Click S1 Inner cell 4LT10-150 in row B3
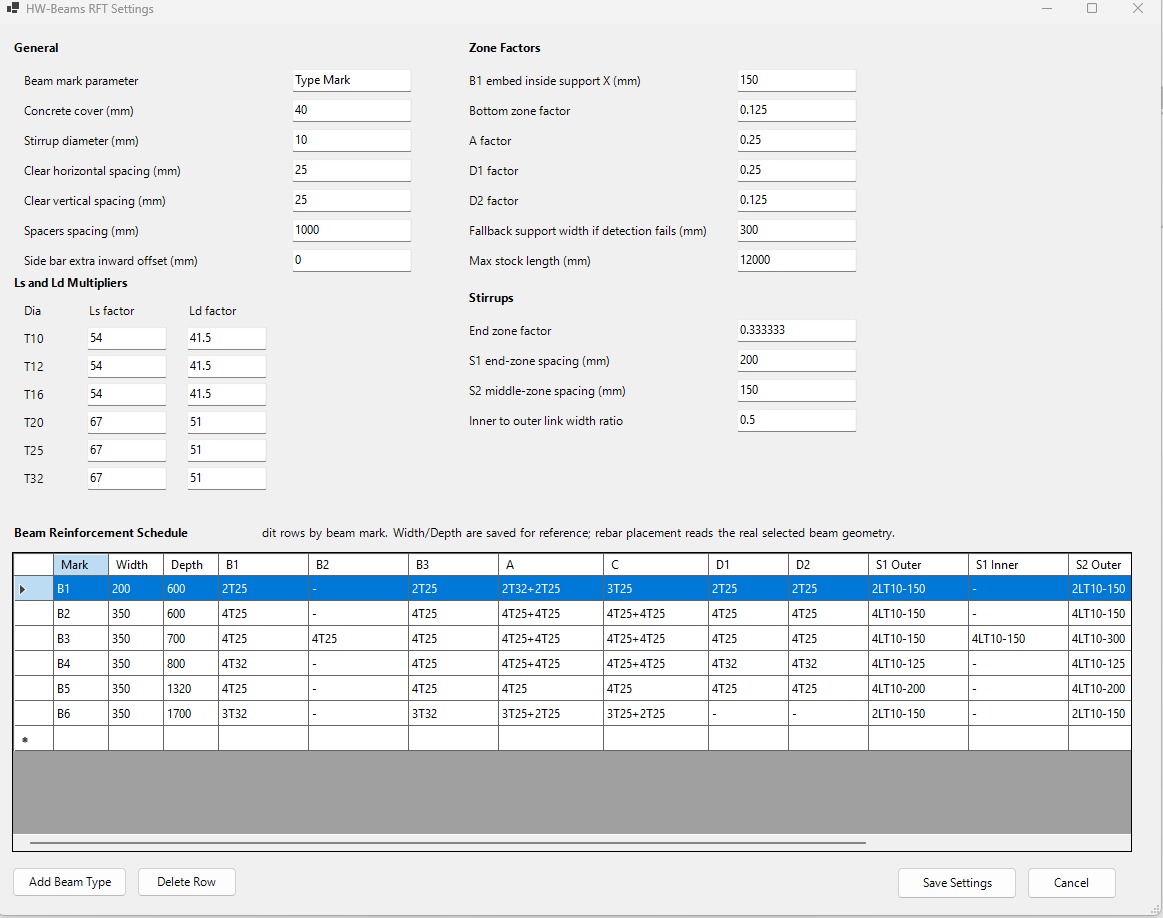This screenshot has width=1163, height=918. point(1018,639)
